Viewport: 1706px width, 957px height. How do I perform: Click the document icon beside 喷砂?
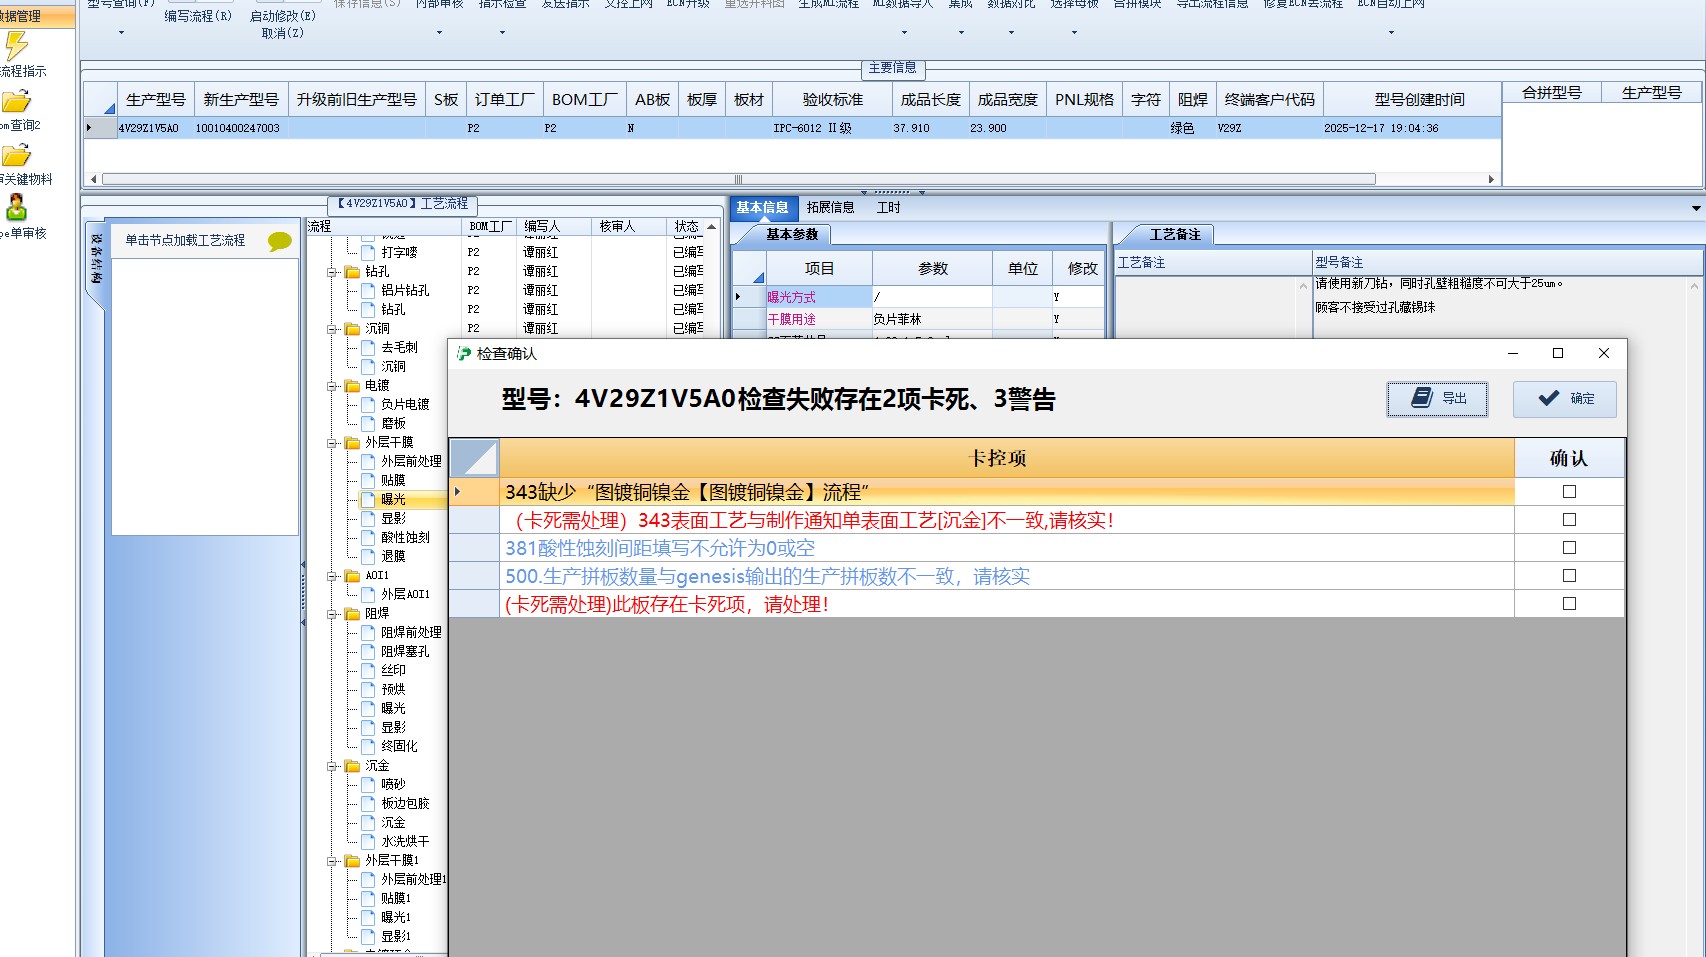[368, 784]
